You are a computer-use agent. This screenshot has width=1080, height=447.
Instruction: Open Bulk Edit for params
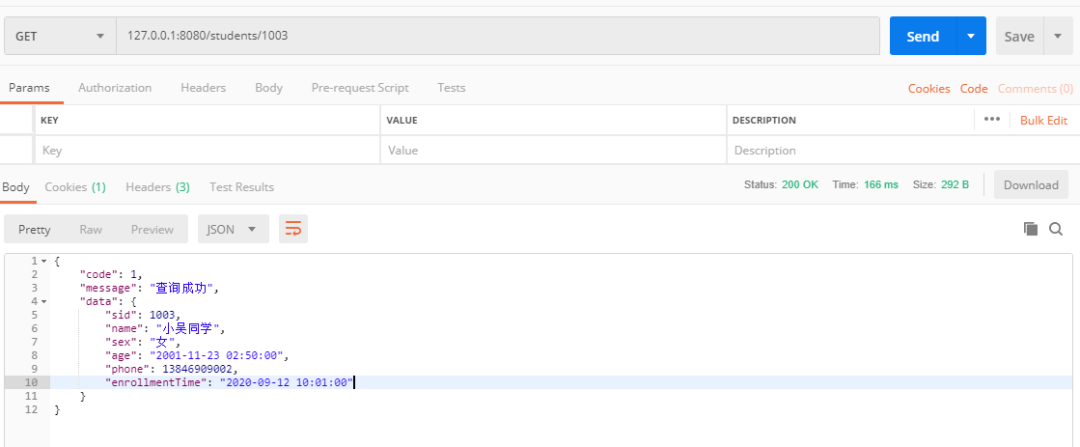point(1043,120)
